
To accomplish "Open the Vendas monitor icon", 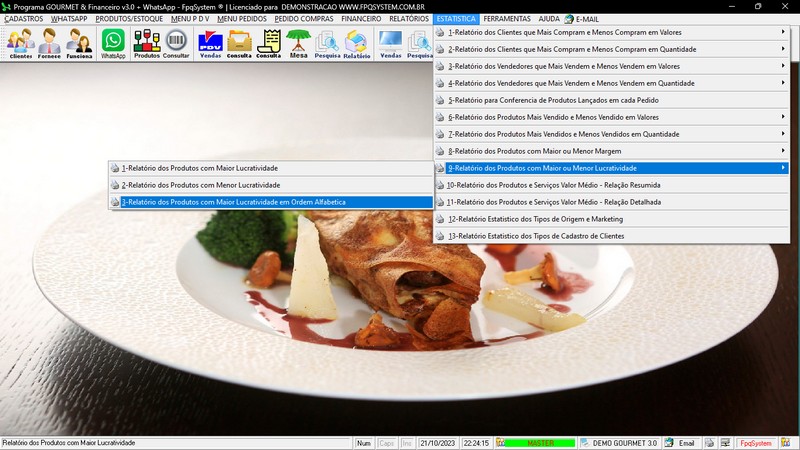I will click(x=391, y=43).
